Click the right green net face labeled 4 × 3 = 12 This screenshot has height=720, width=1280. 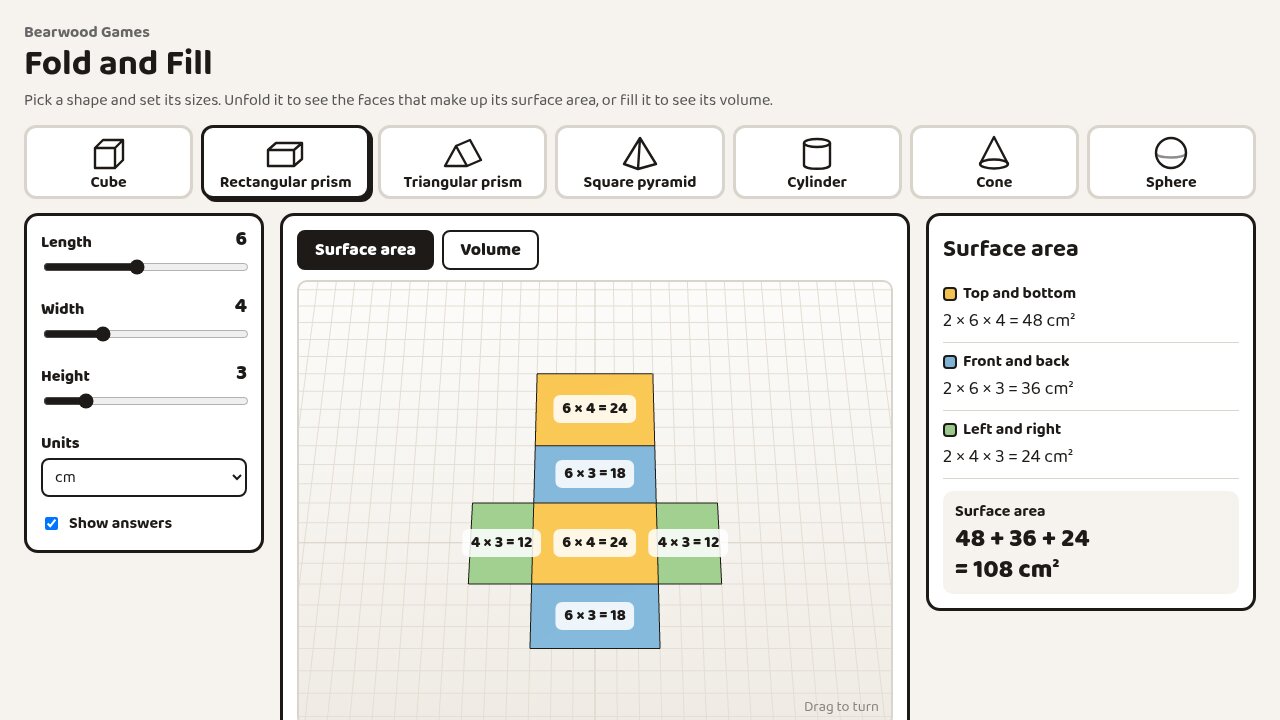(x=689, y=543)
